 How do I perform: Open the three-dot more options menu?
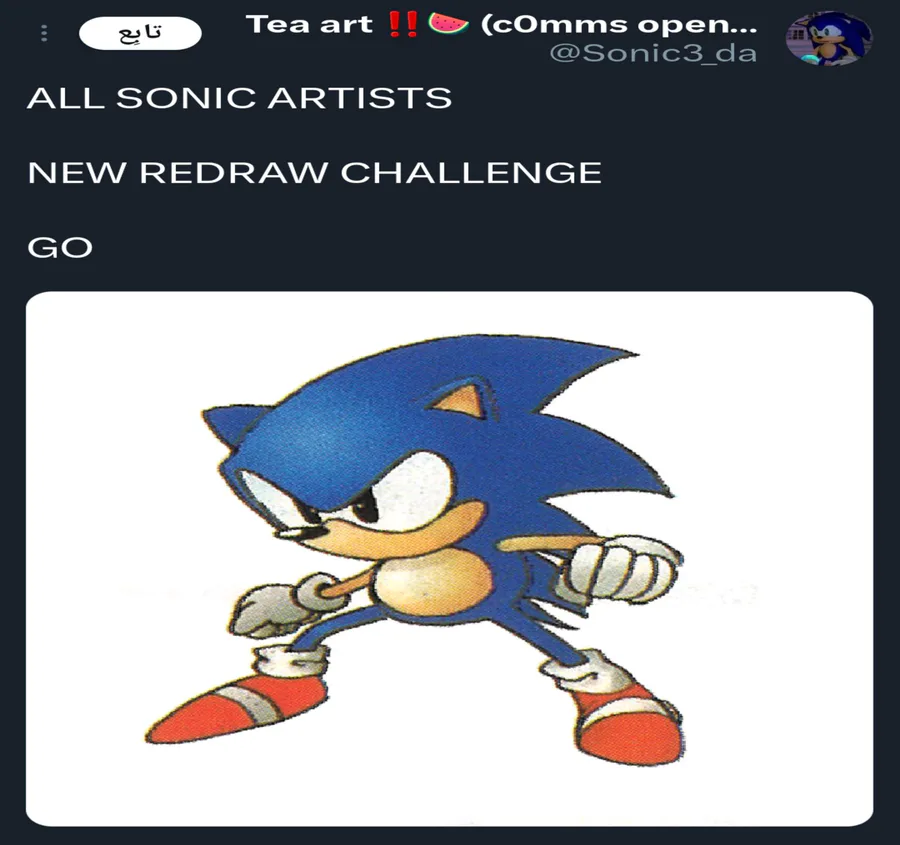tap(44, 33)
